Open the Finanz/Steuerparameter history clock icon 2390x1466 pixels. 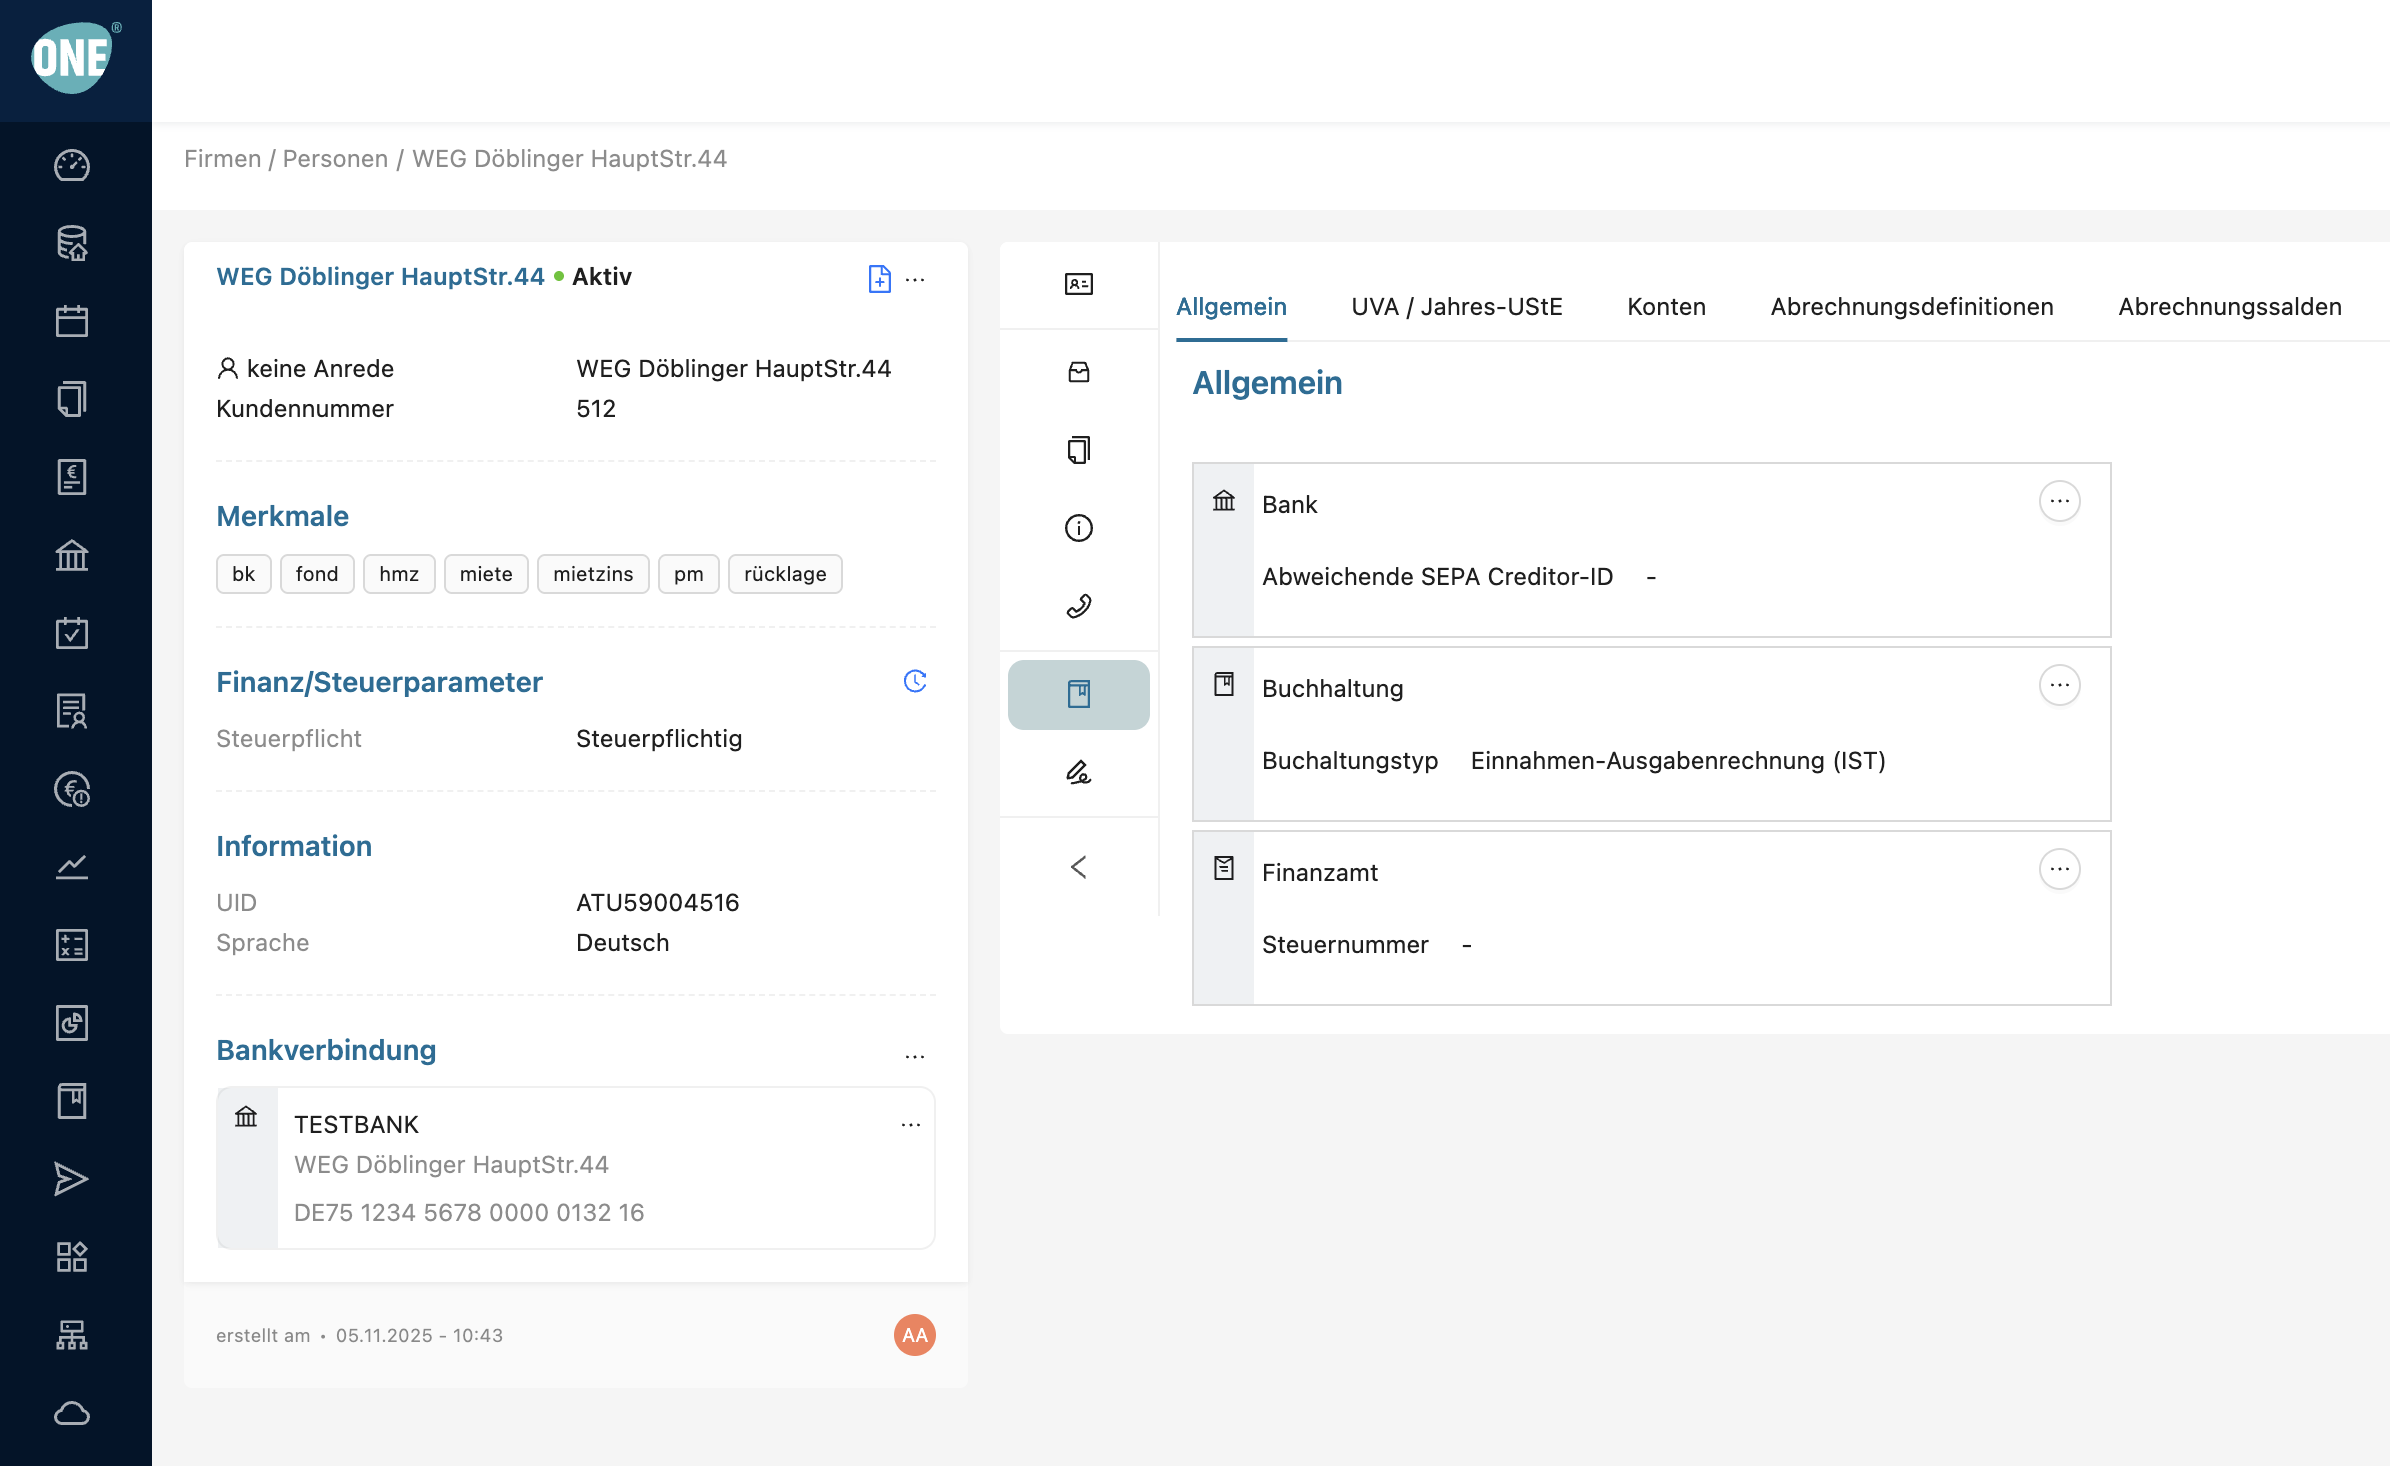coord(914,681)
